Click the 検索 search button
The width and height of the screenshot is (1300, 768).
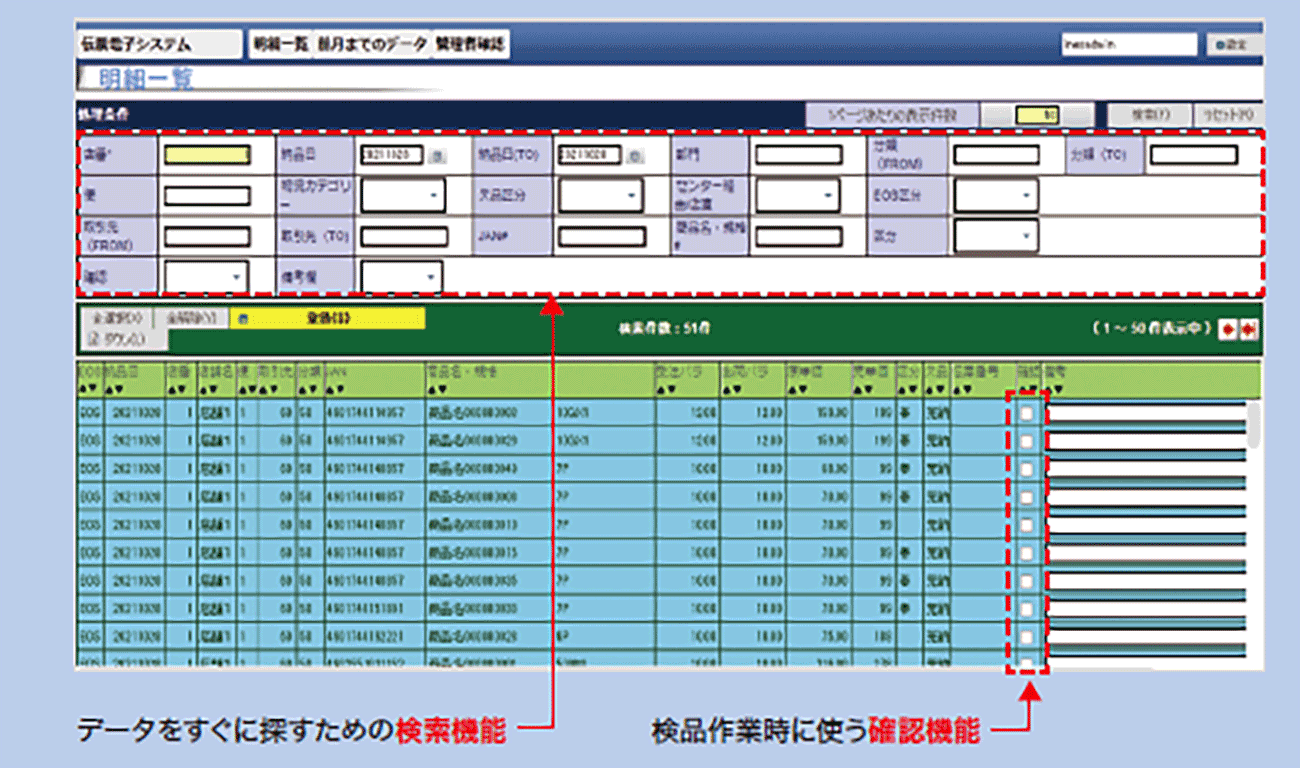[1148, 115]
